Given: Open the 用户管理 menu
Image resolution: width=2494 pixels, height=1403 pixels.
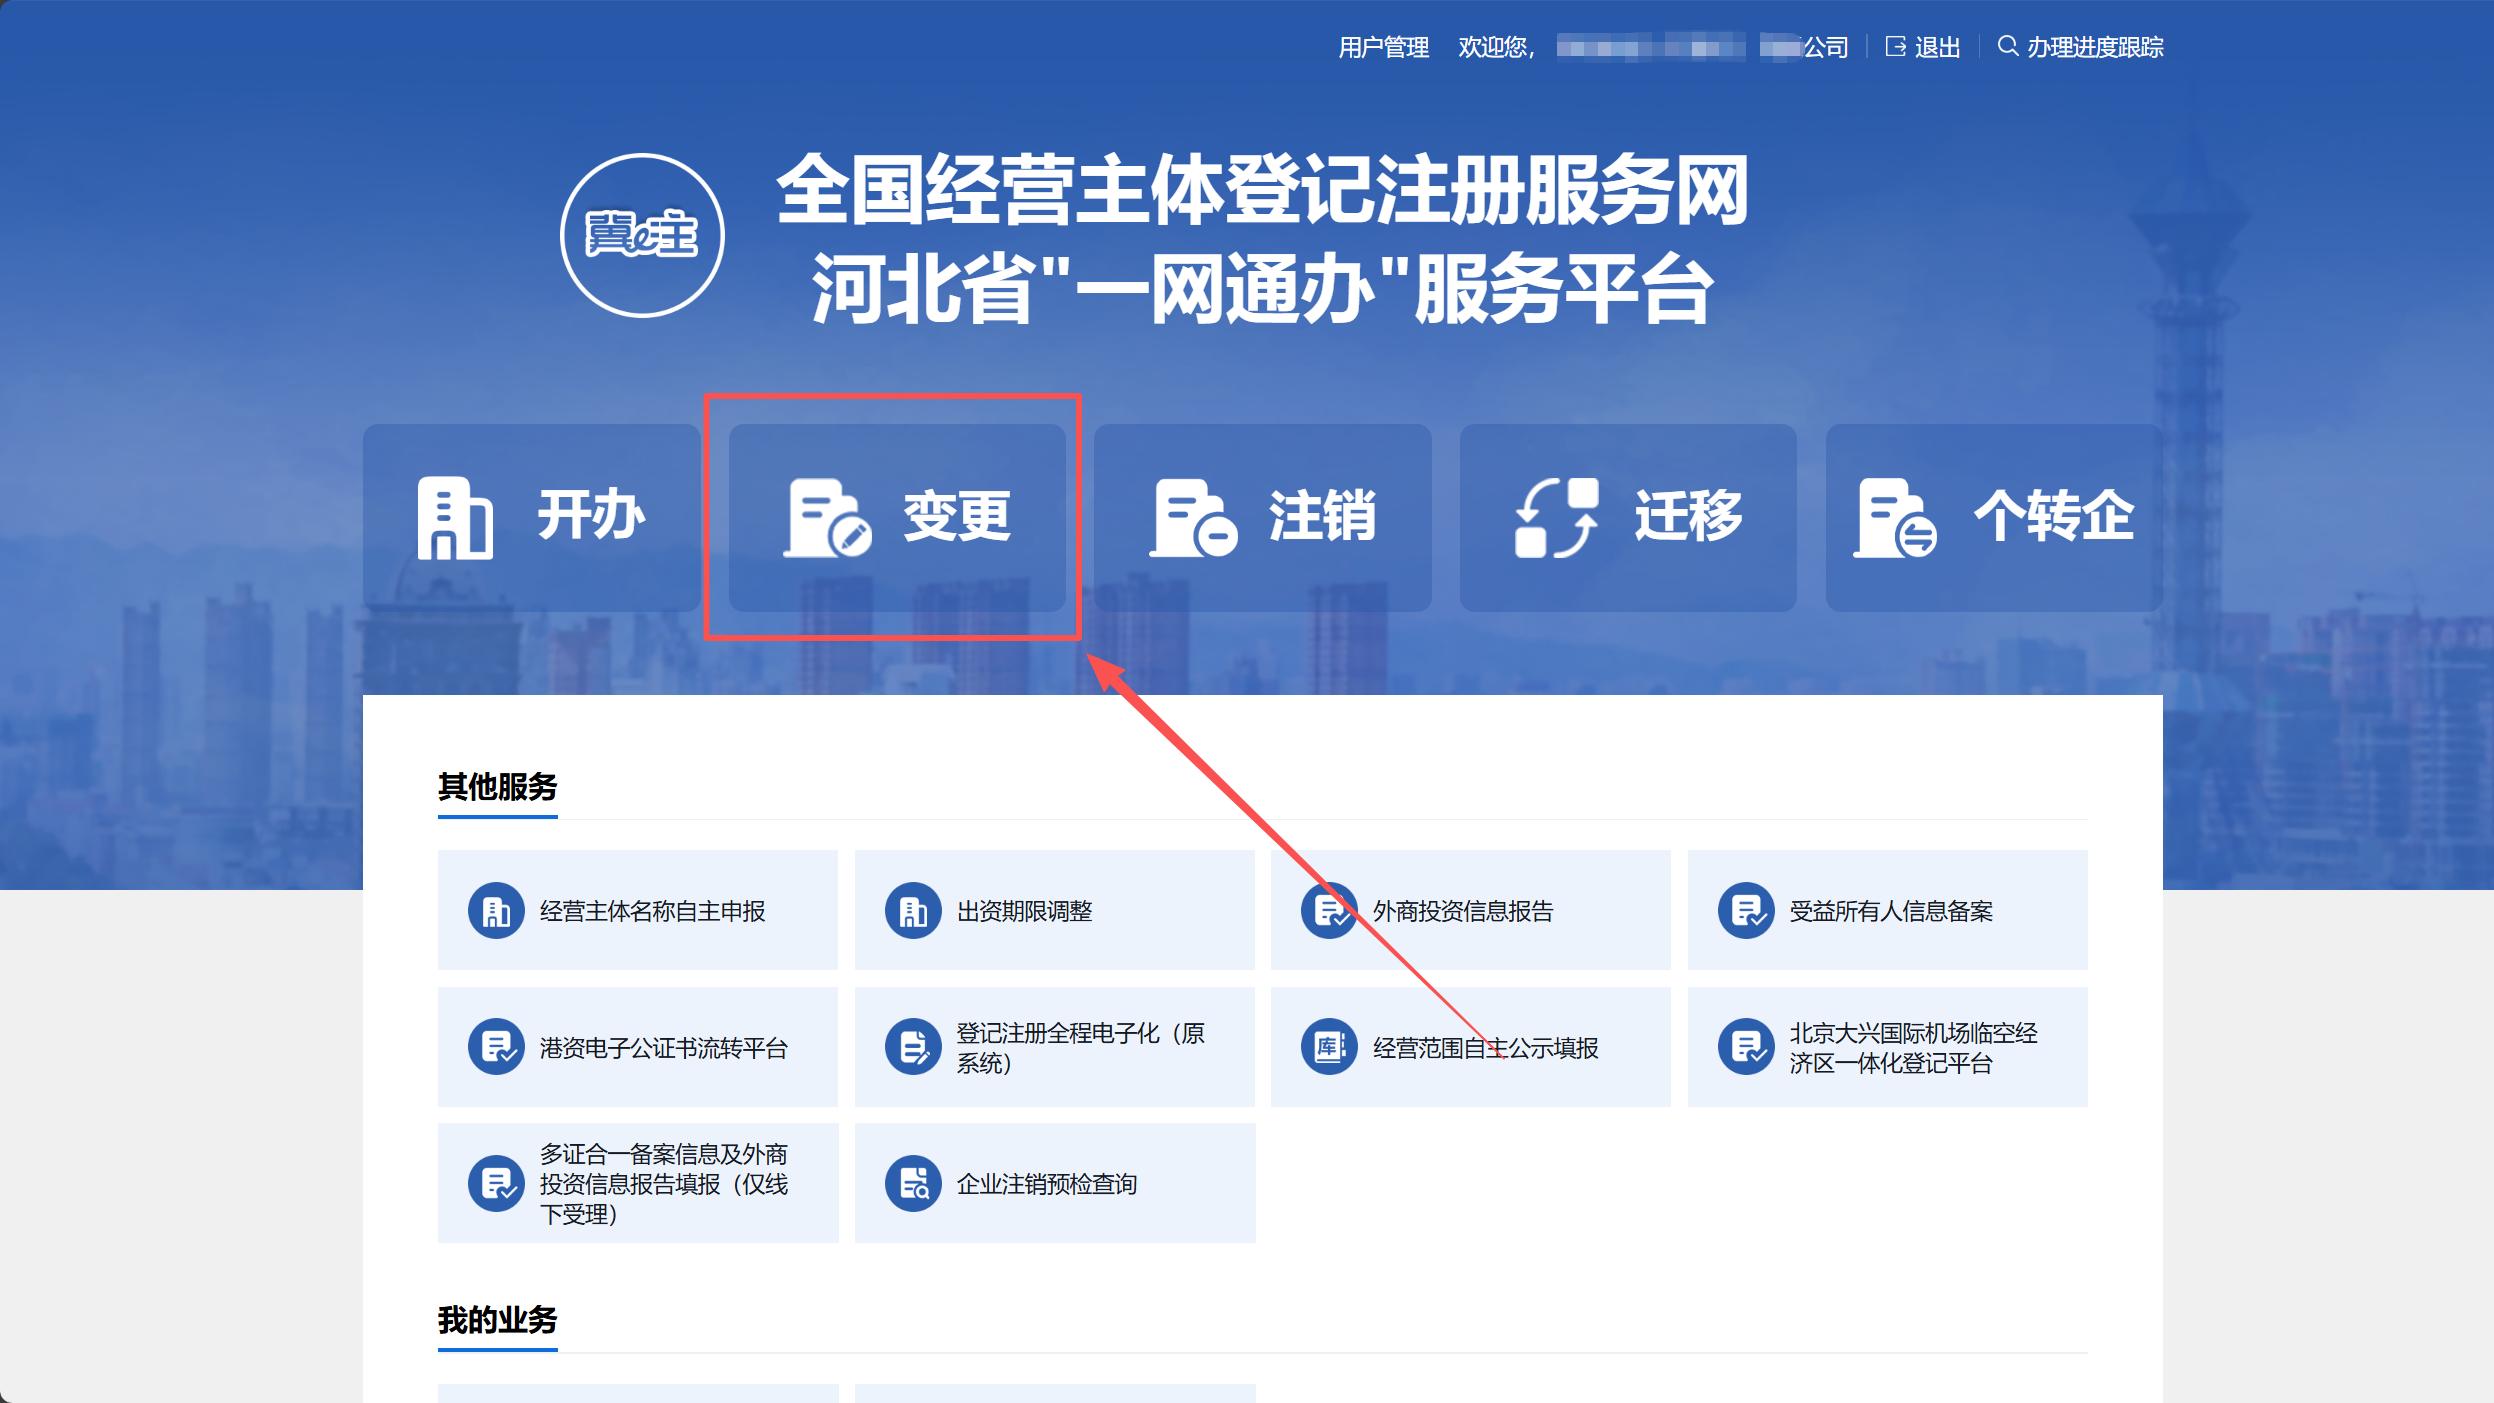Looking at the screenshot, I should (1381, 46).
